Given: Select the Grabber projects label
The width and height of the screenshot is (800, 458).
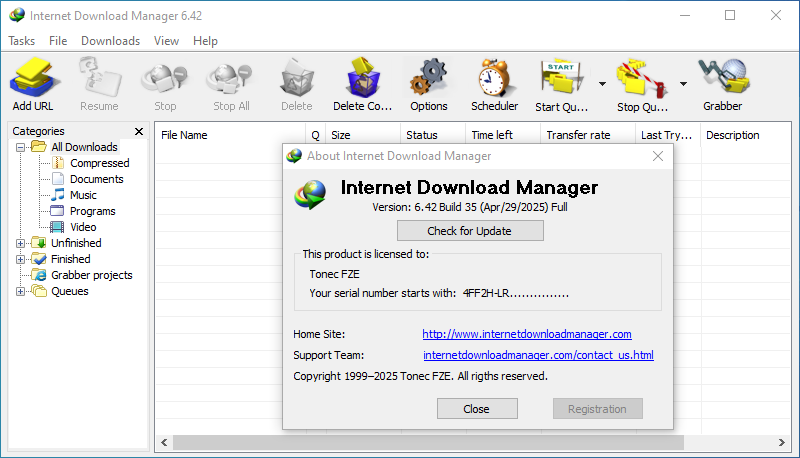Looking at the screenshot, I should click(92, 275).
